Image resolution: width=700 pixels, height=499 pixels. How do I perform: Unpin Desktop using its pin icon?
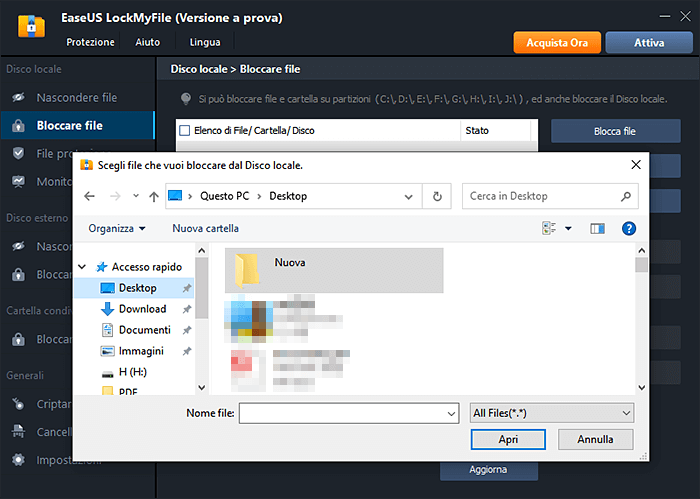(187, 288)
